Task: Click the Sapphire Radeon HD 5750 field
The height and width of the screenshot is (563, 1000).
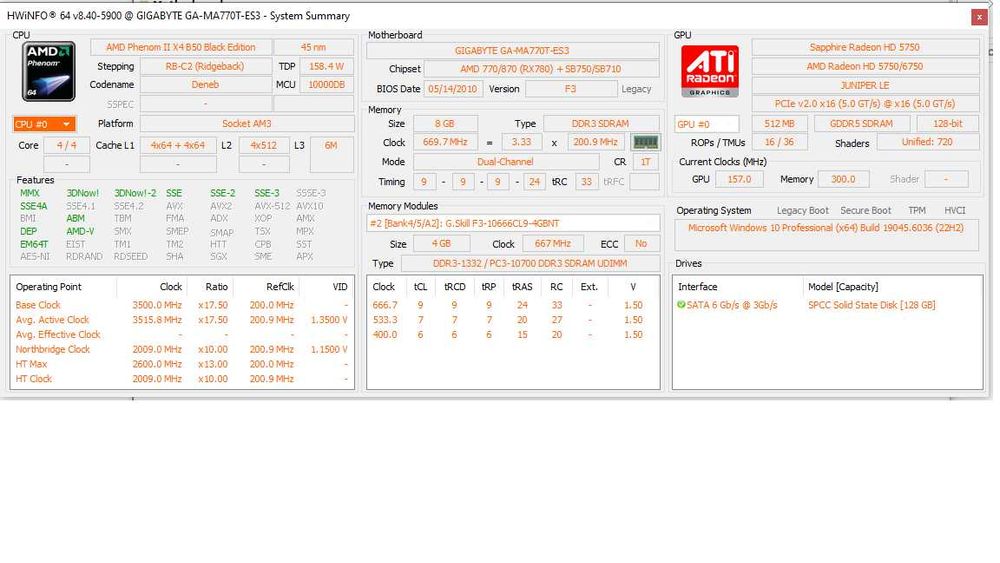Action: 865,47
